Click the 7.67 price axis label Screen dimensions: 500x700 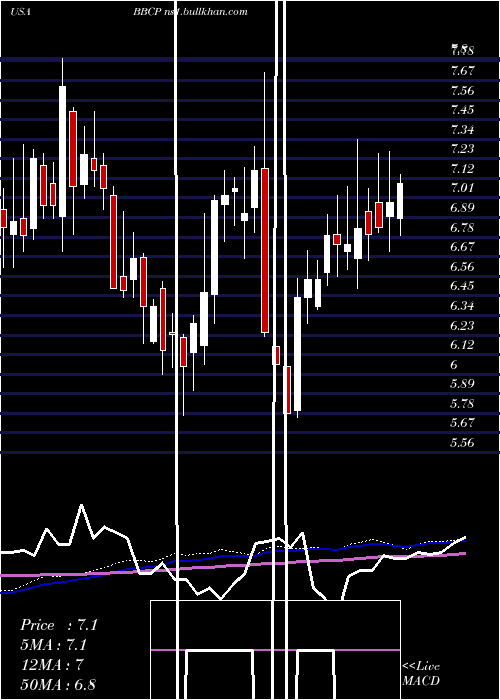(x=462, y=71)
